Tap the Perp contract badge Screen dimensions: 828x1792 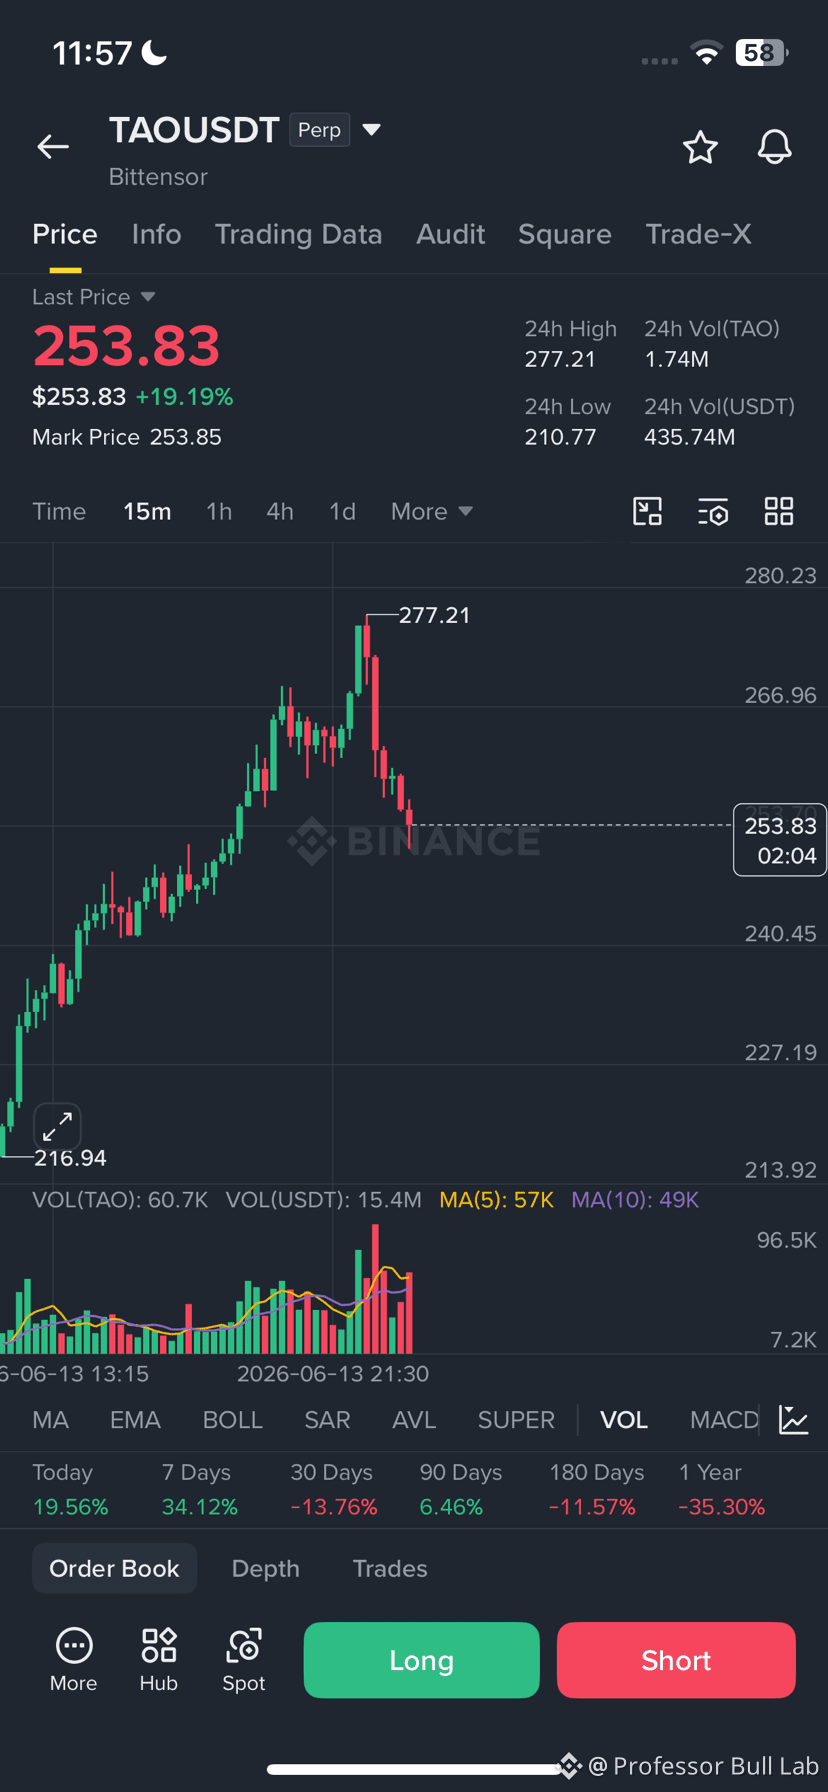coord(320,130)
